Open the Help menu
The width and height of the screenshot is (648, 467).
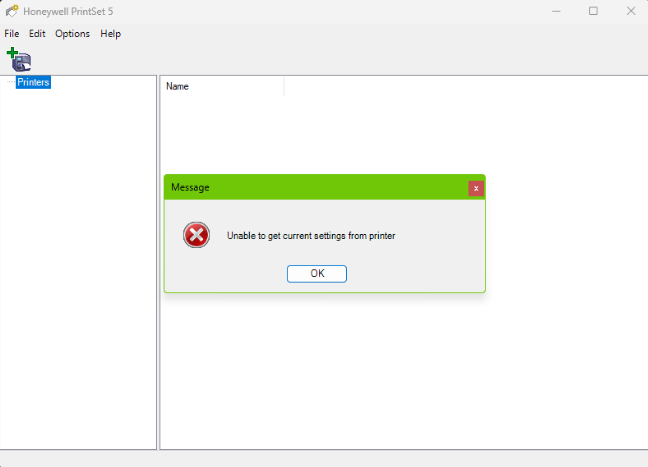(x=110, y=33)
